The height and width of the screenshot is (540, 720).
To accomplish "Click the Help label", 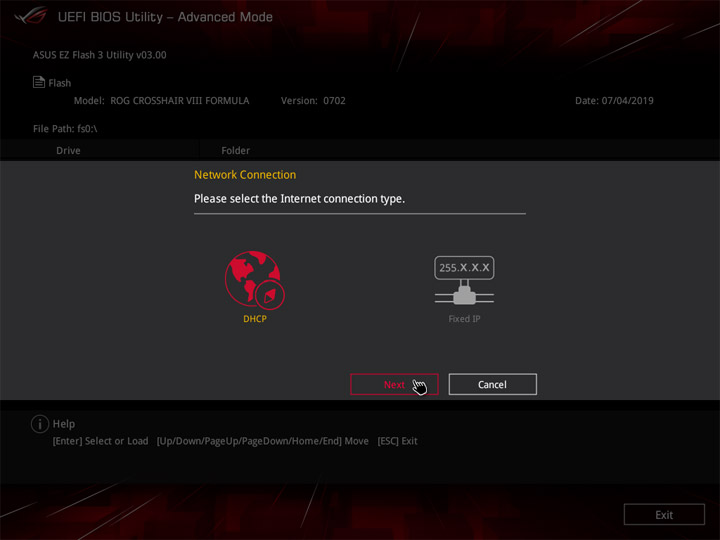I will [64, 424].
